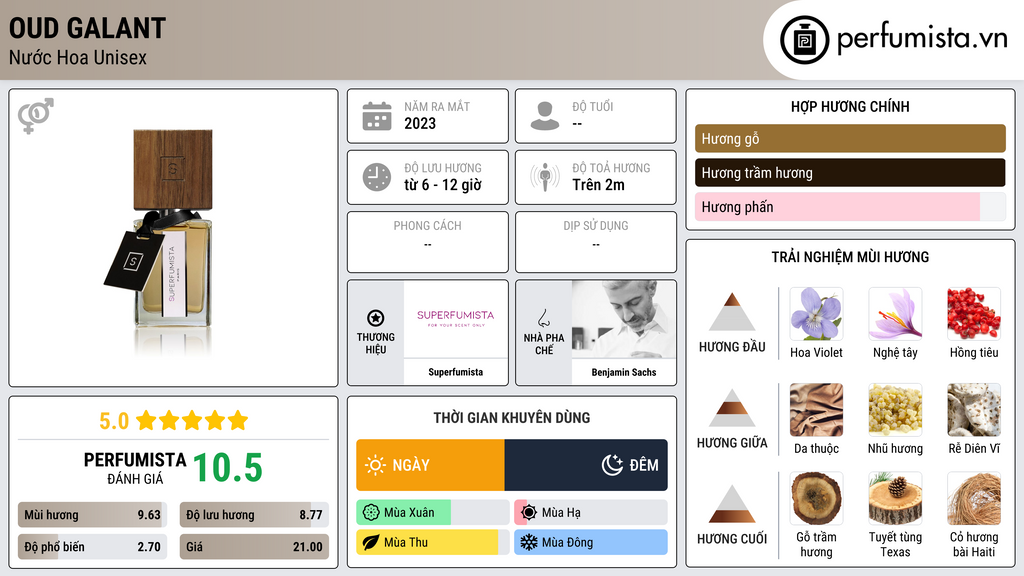Image resolution: width=1024 pixels, height=576 pixels.
Task: Click the Độ phổ biến 2.70 score bar
Action: point(93,547)
